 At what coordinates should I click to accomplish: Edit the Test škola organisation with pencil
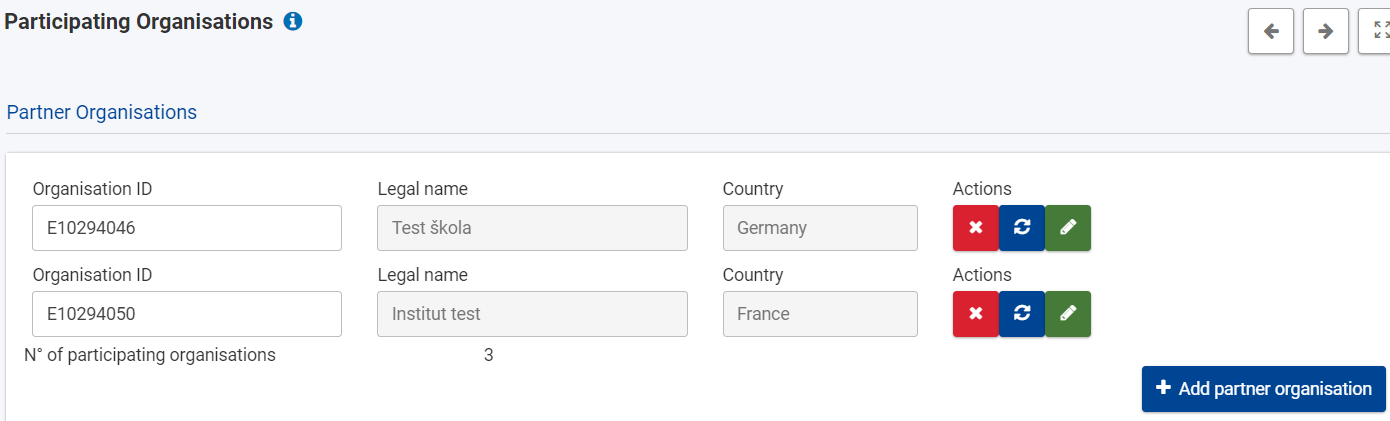tap(1068, 228)
